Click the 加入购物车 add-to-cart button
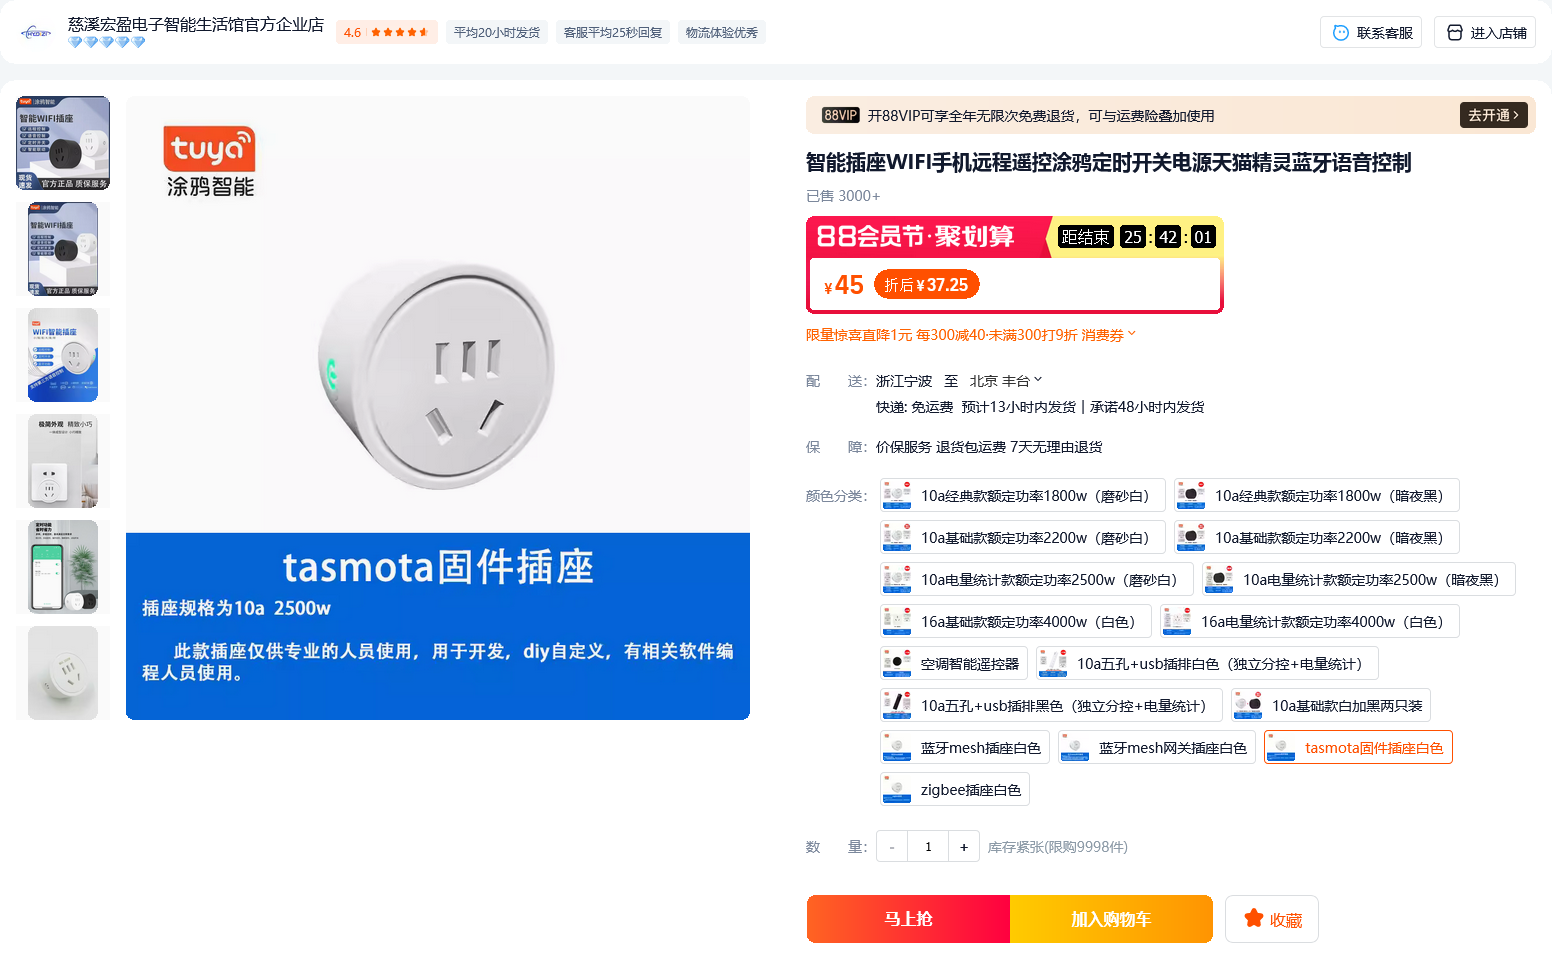 point(1111,918)
